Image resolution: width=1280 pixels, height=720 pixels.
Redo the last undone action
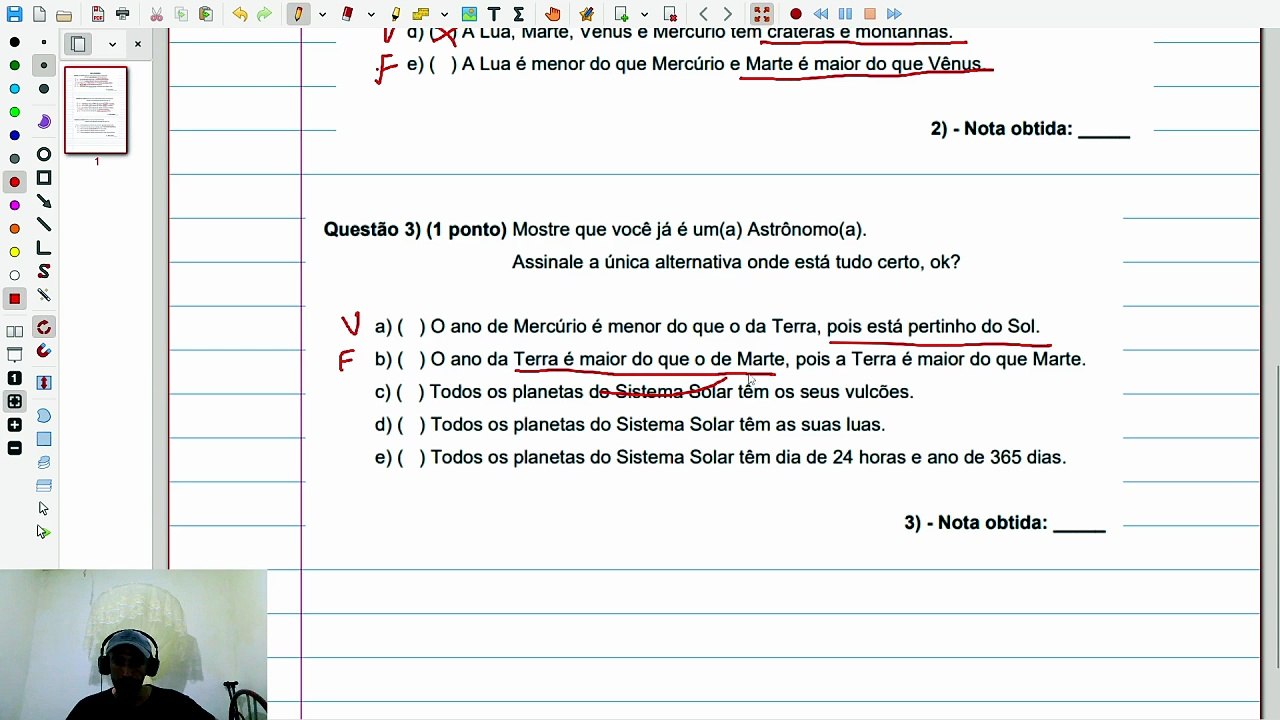pyautogui.click(x=264, y=14)
